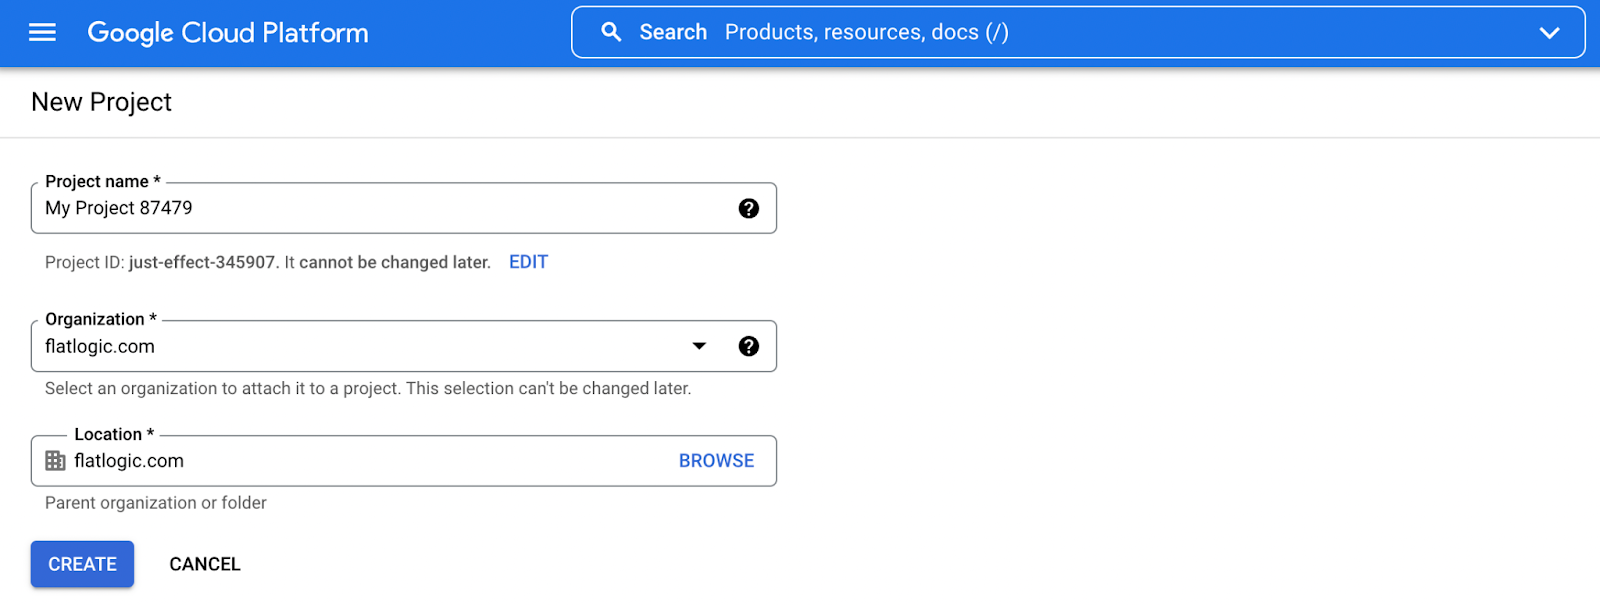Screen dimensions: 1600x605
Task: Open the main navigation hamburger menu
Action: [42, 33]
